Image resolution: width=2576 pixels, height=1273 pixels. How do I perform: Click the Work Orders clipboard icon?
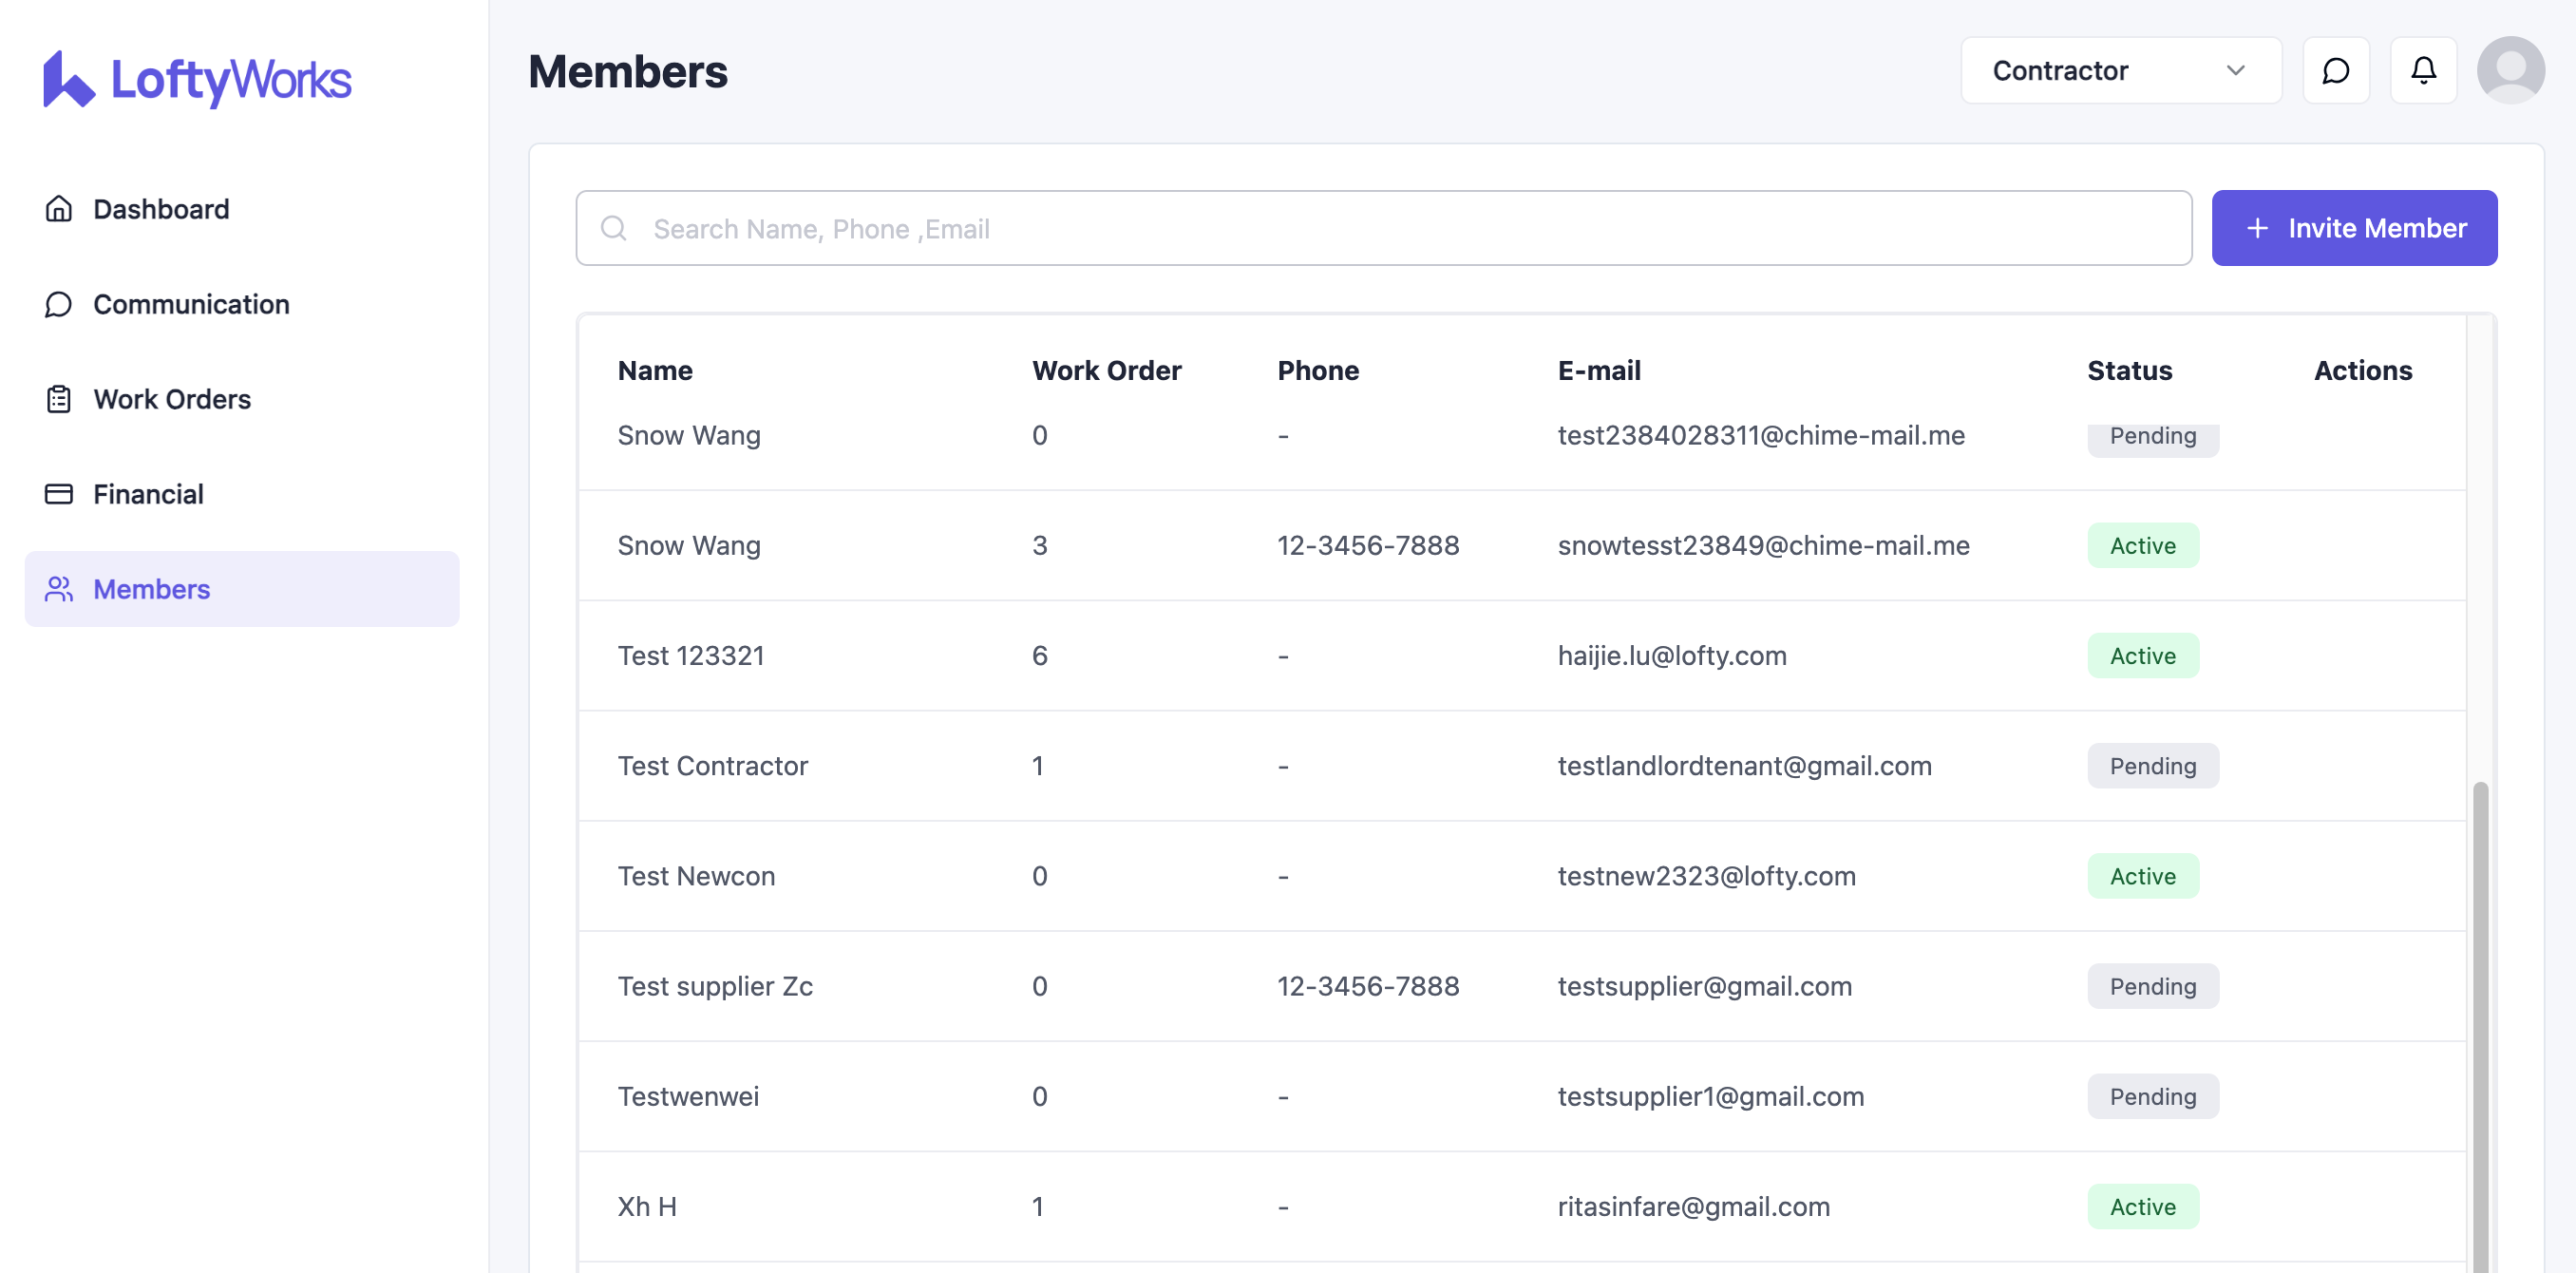59,399
